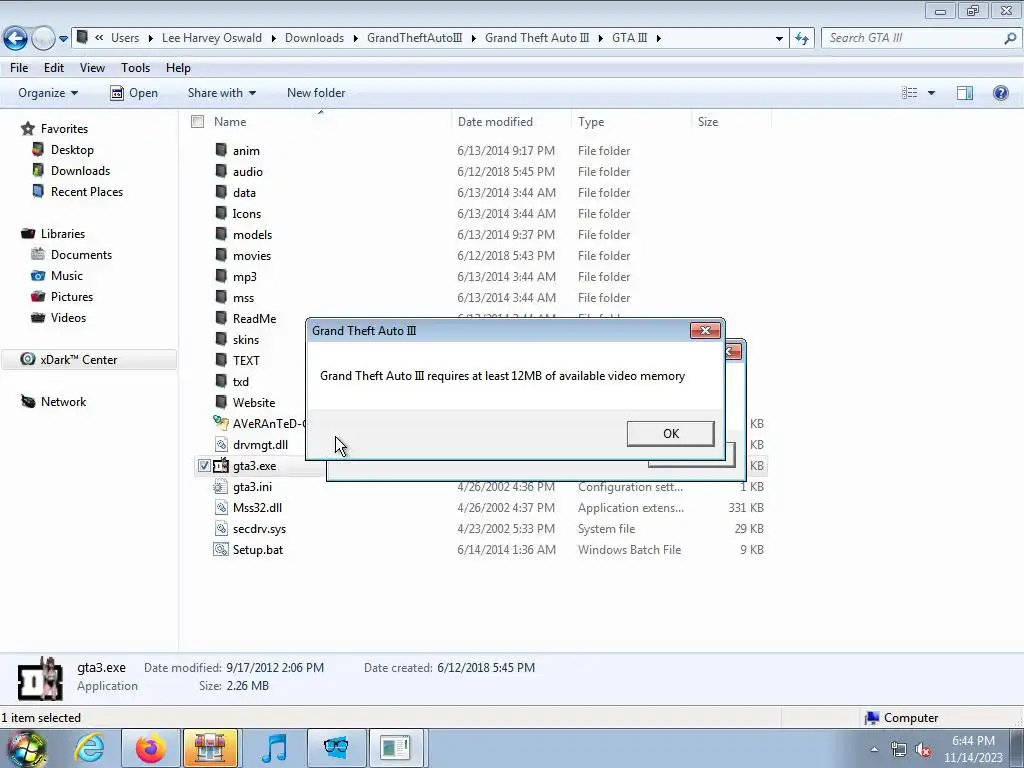Open the Videos library
The width and height of the screenshot is (1024, 768).
(68, 317)
